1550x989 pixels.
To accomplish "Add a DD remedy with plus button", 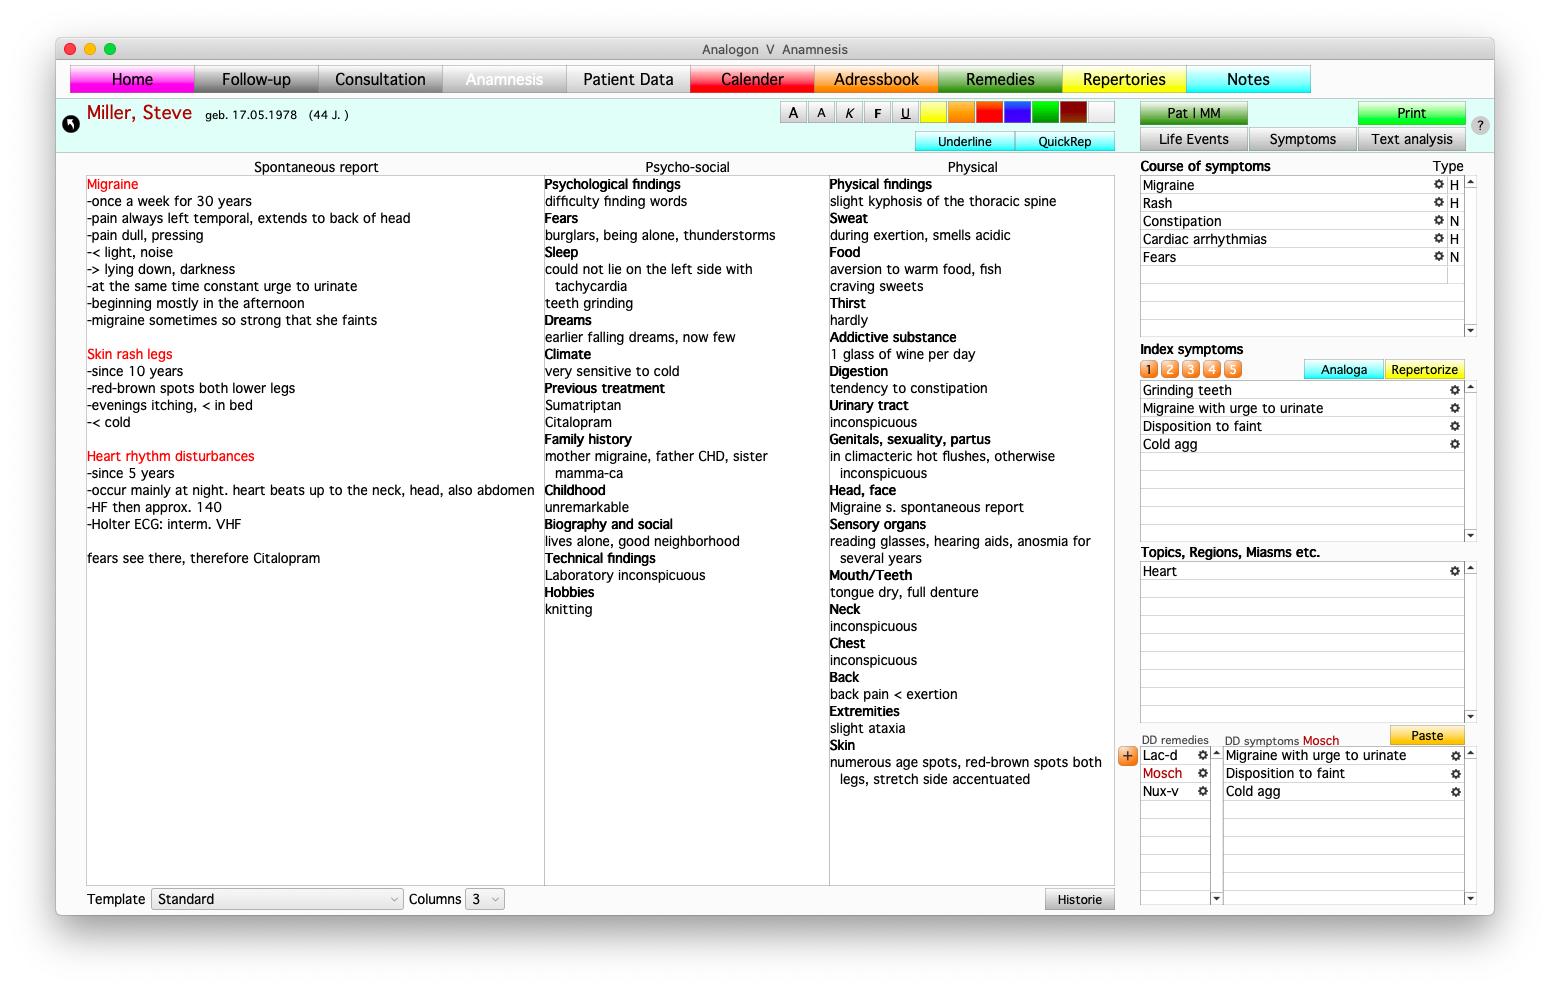I will point(1128,756).
